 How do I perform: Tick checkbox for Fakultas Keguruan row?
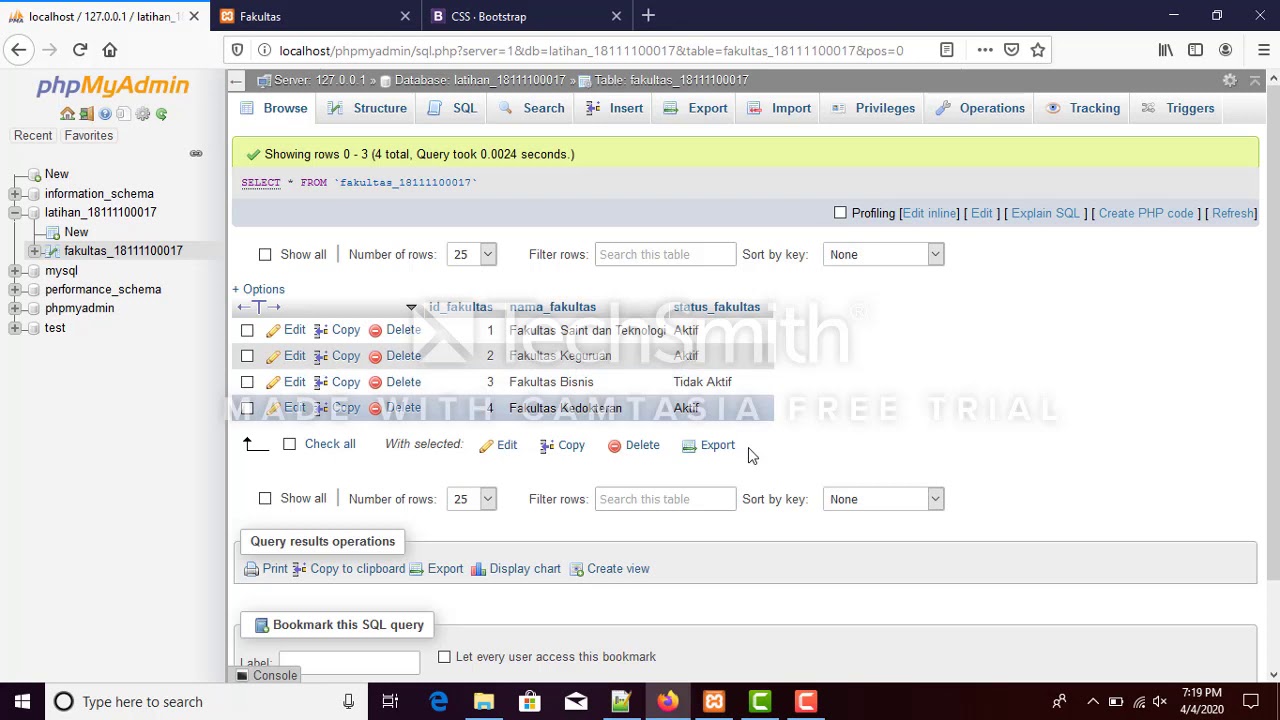(247, 356)
